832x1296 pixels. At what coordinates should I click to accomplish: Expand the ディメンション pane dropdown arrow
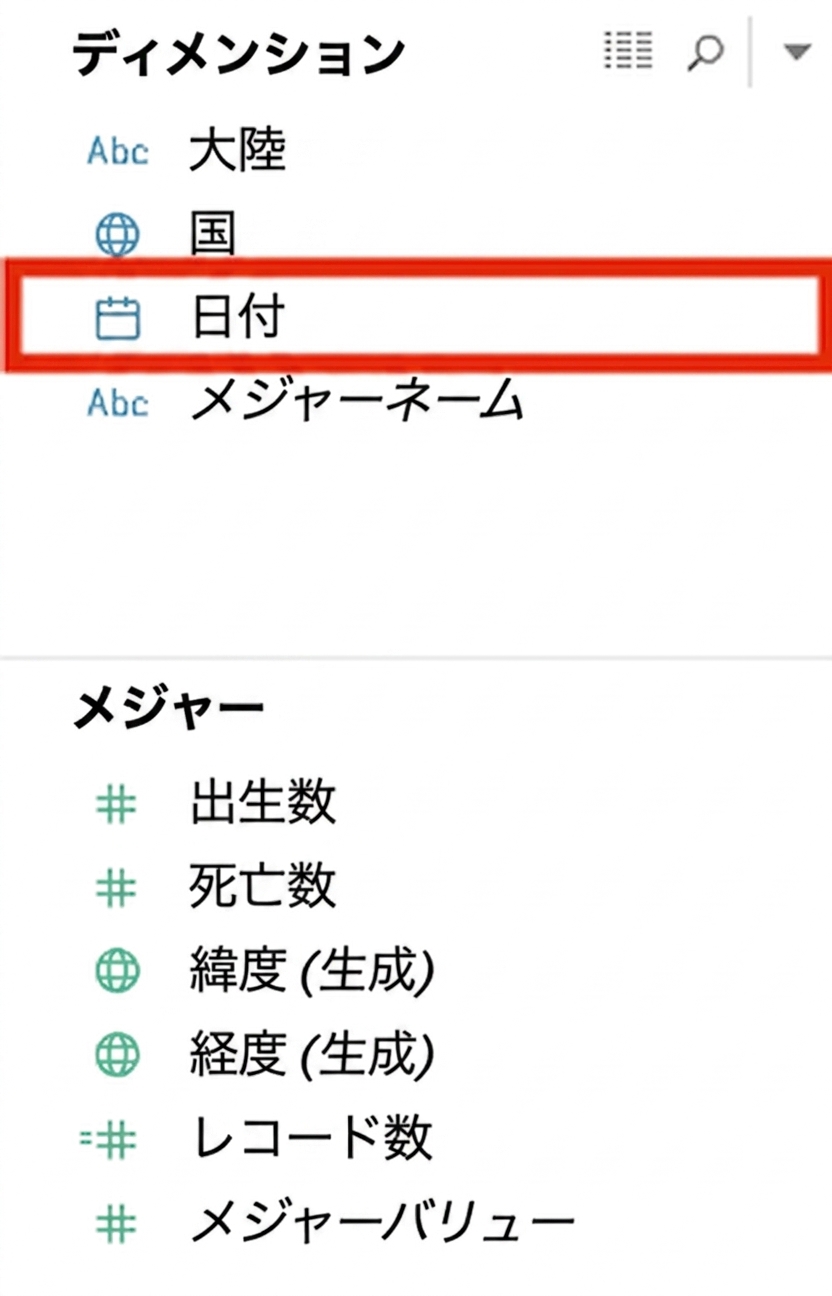point(797,52)
